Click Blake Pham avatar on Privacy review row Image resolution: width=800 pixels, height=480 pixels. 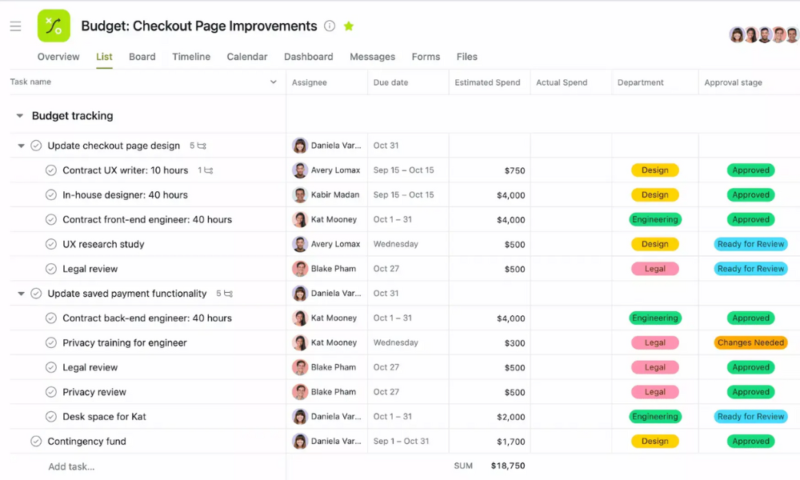299,392
